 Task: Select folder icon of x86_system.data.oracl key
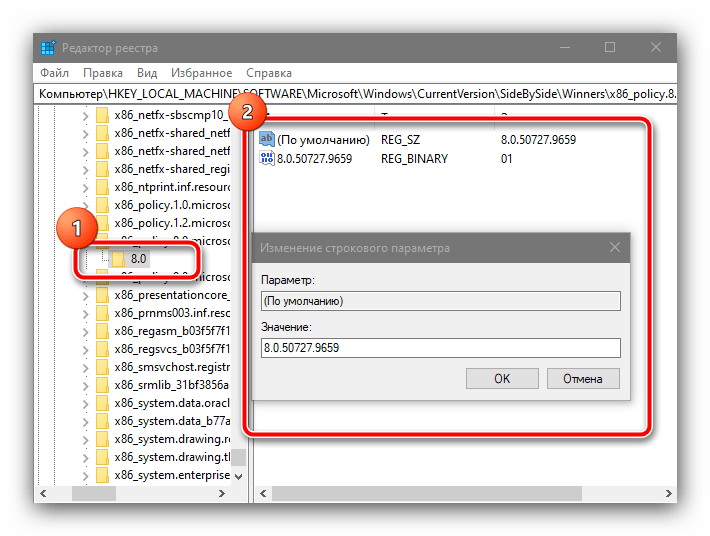pyautogui.click(x=102, y=403)
